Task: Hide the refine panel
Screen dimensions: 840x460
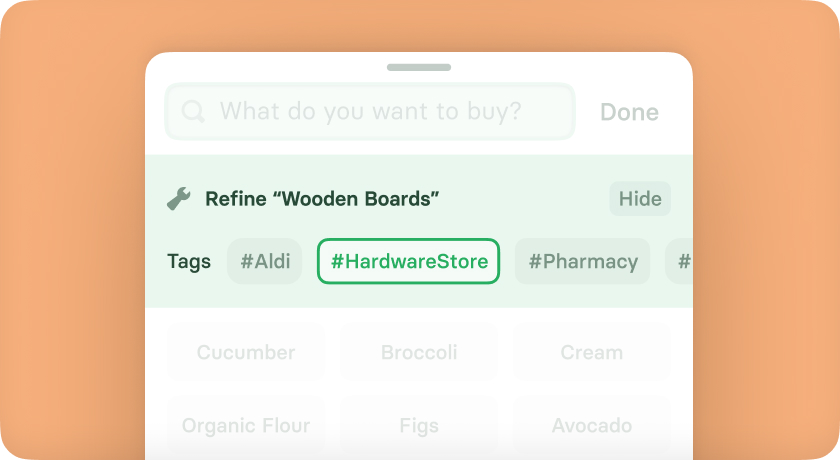Action: click(640, 199)
